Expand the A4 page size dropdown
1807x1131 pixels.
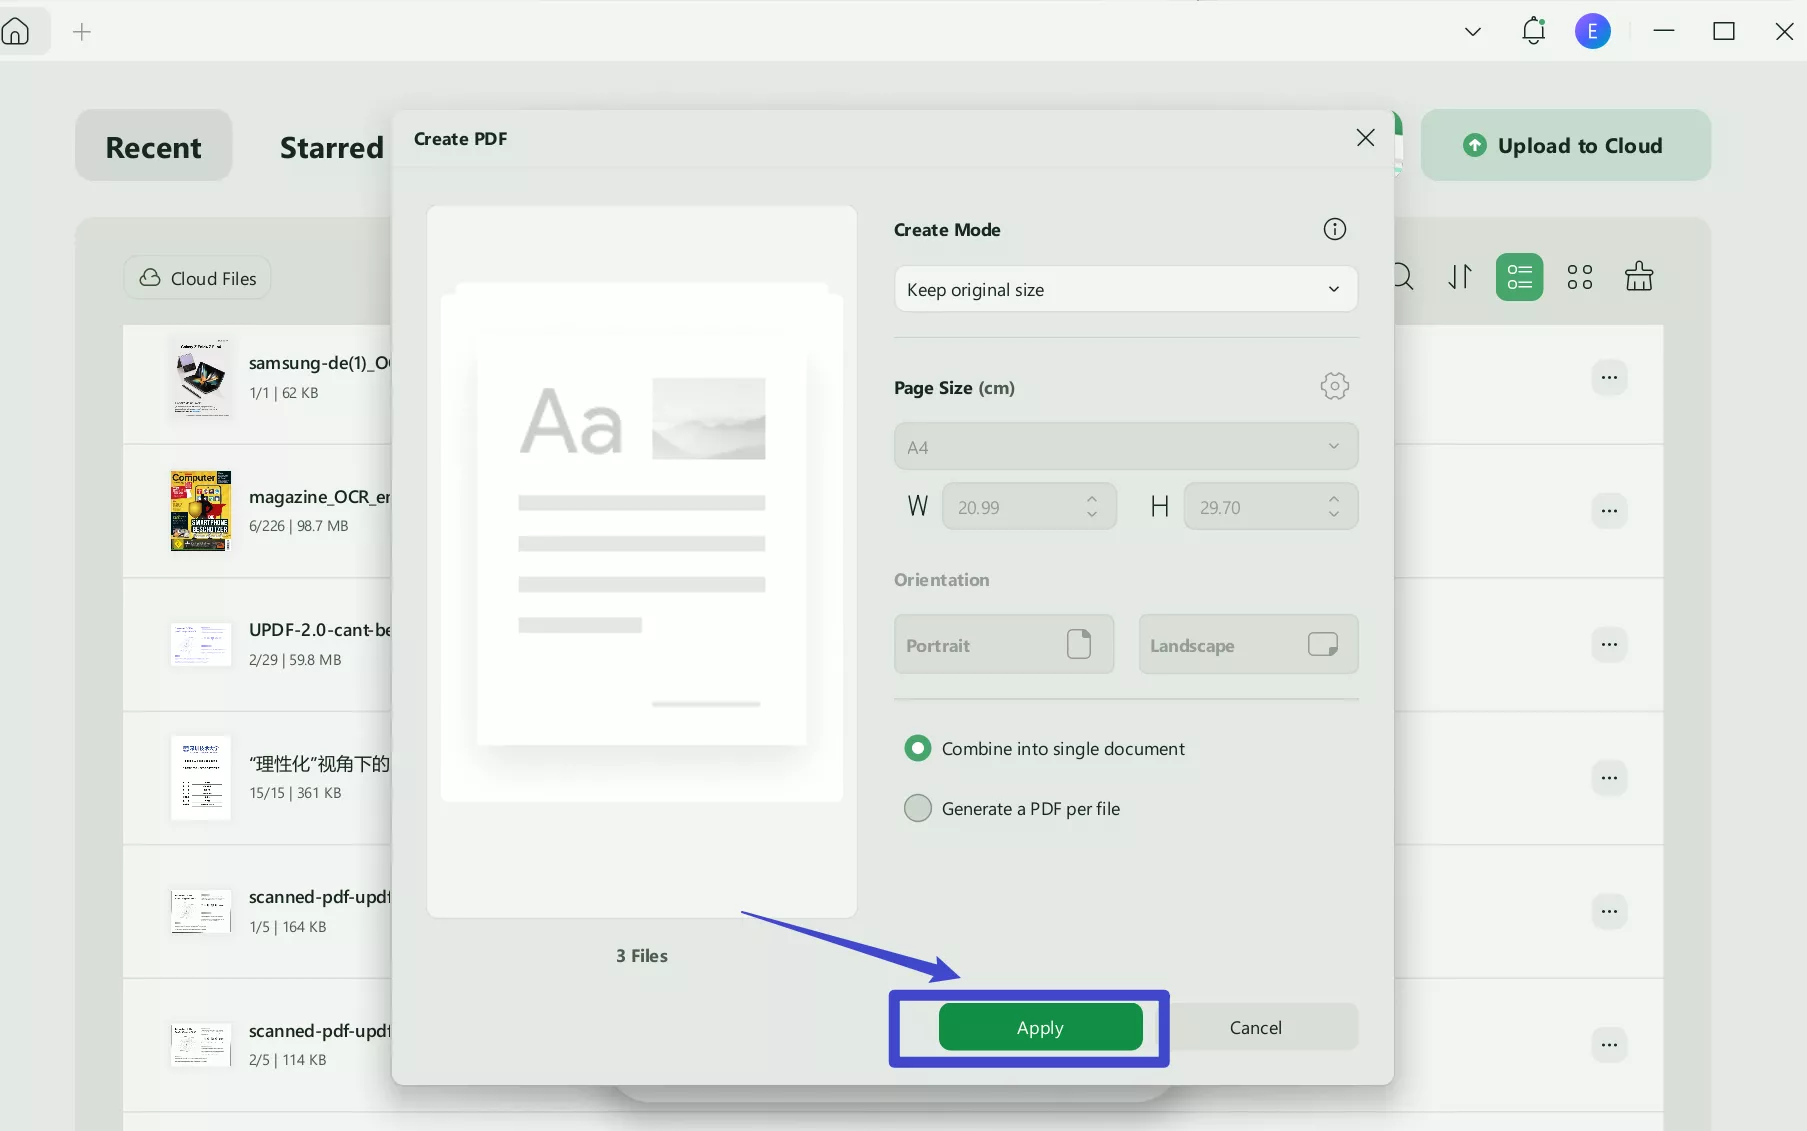[x=1125, y=446]
